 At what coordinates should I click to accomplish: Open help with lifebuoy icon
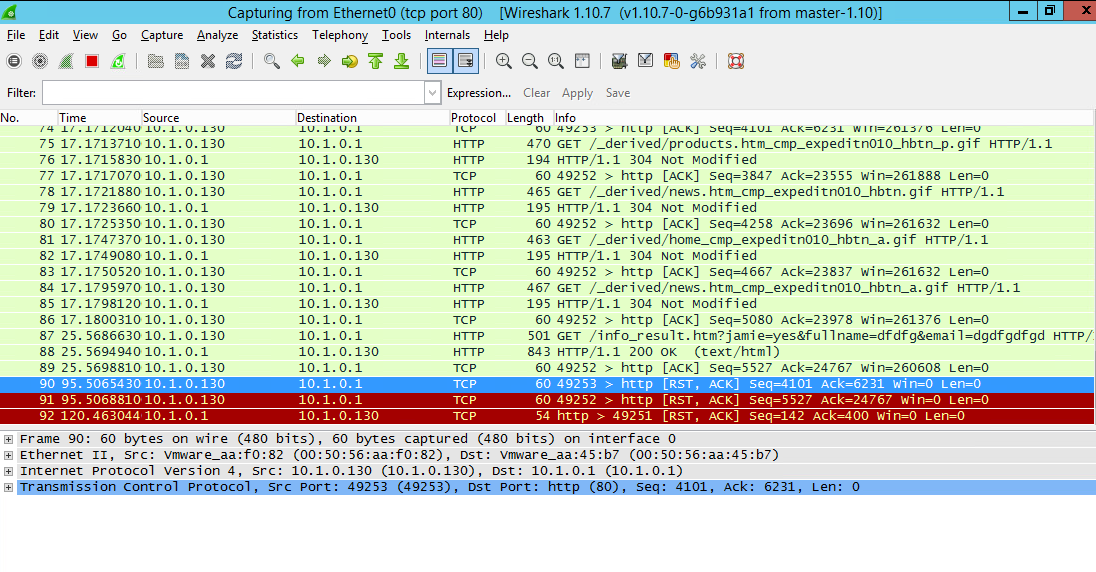point(735,62)
